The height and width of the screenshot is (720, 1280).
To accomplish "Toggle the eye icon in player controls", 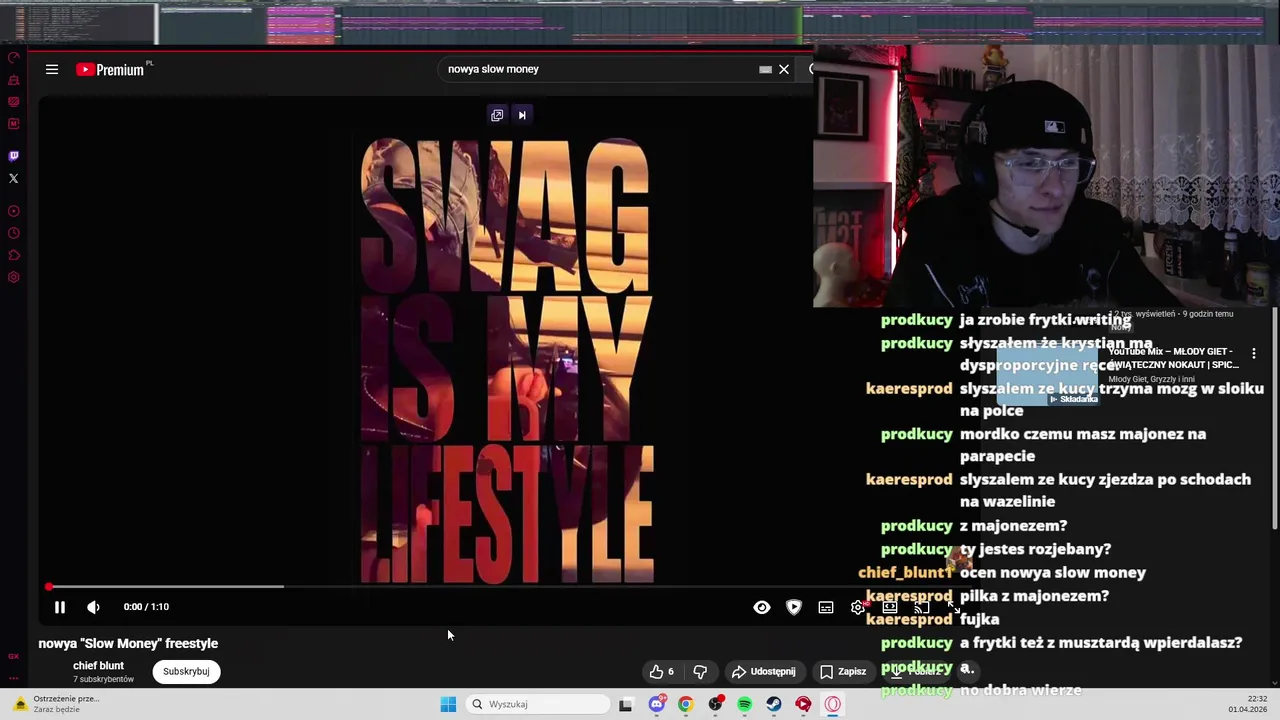I will (762, 607).
